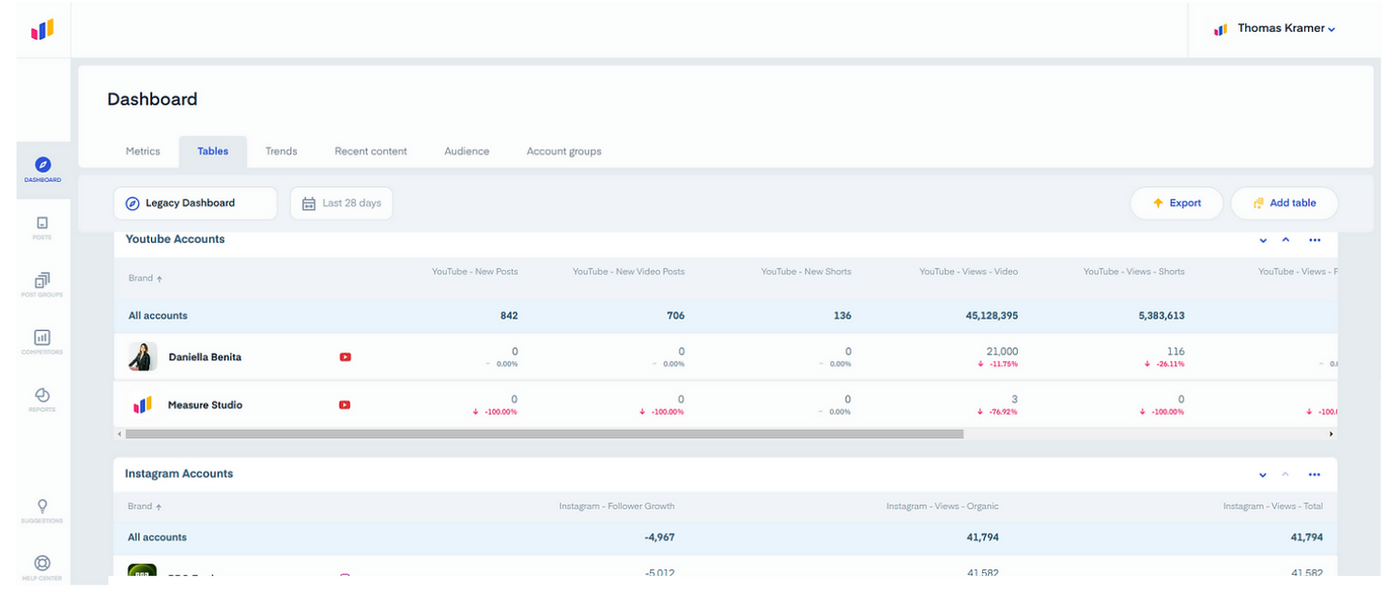Screen dimensions: 1400x604
Task: Click the -4,967 follower growth value
Action: 659,537
